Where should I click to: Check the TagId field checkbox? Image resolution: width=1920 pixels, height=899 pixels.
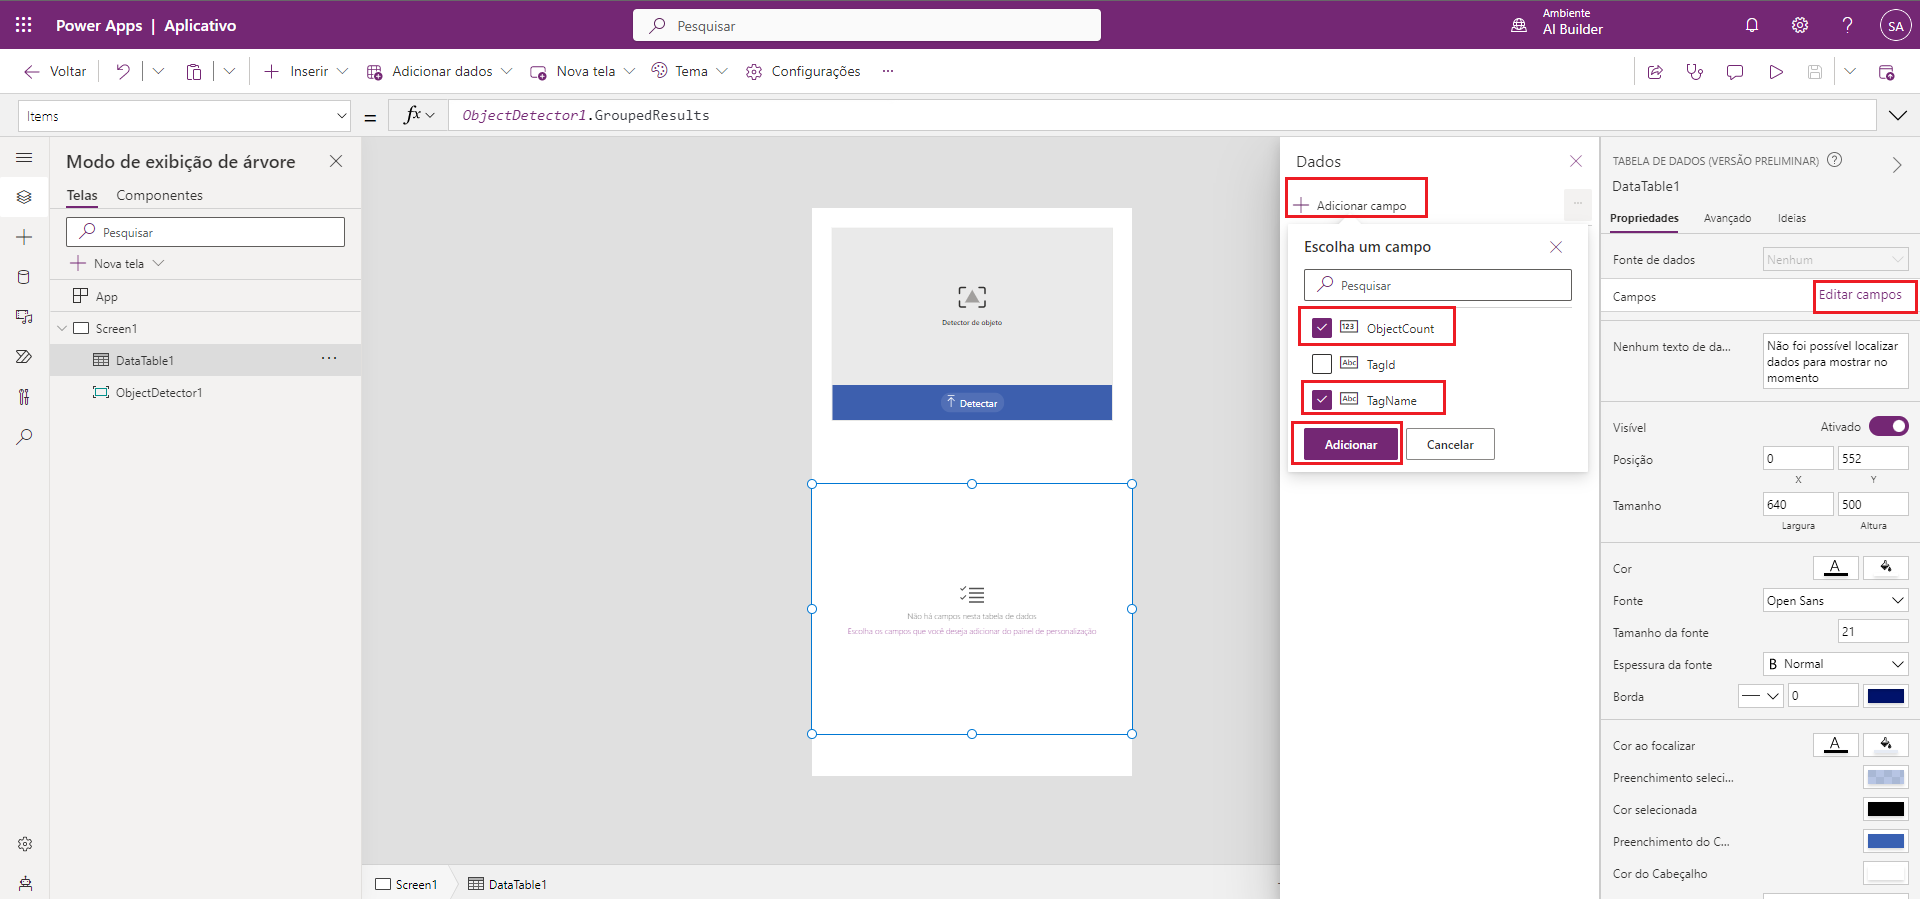(1322, 364)
